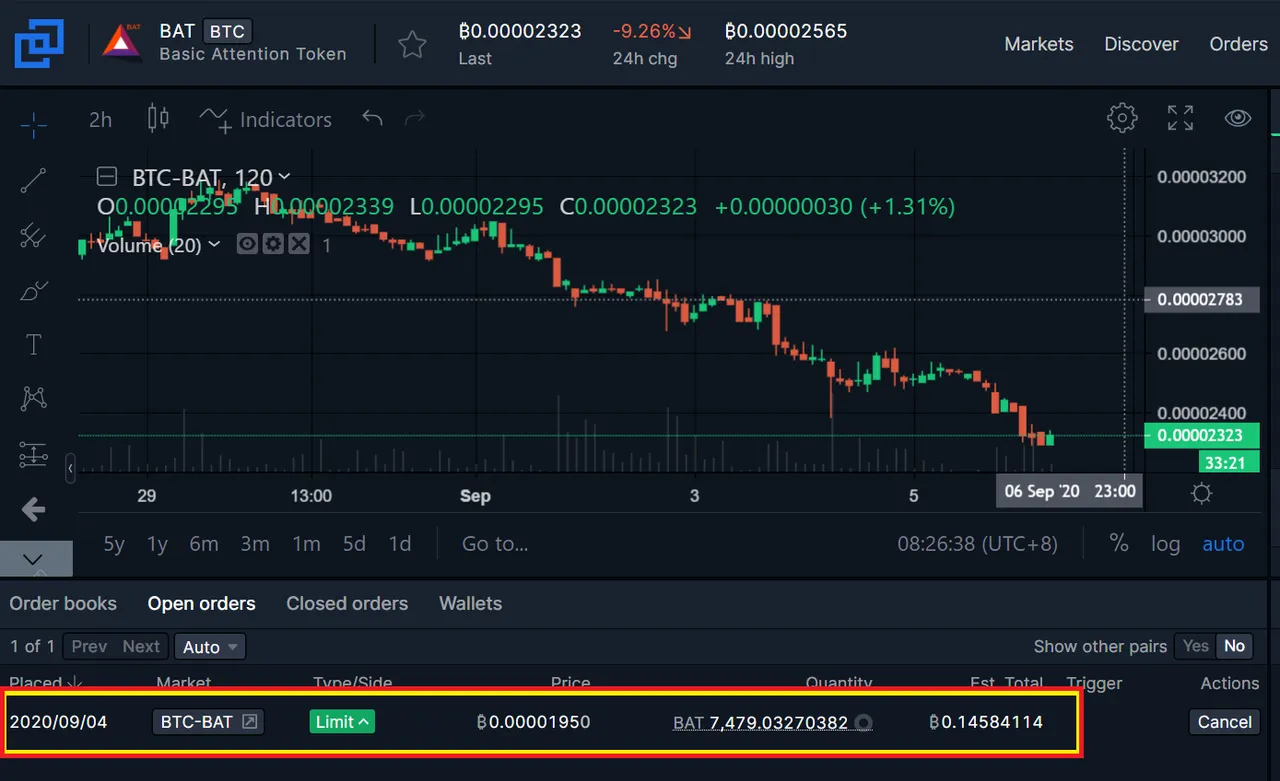Set chart range to 6m
The height and width of the screenshot is (781, 1280).
(204, 544)
